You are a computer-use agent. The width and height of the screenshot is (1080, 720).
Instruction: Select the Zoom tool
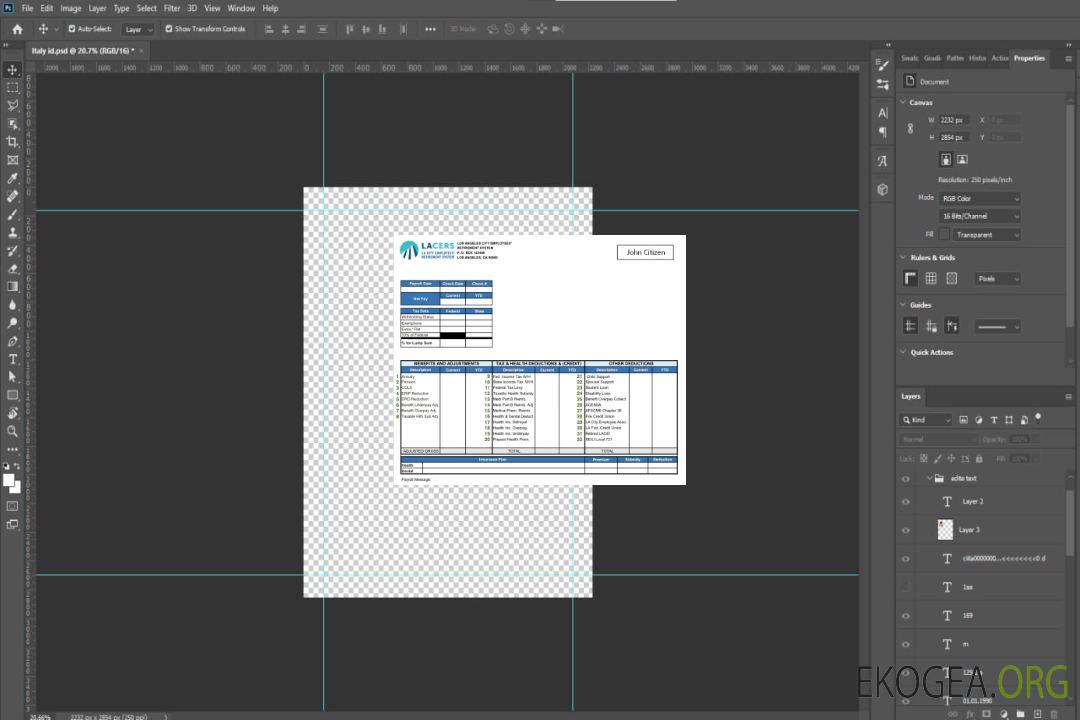pyautogui.click(x=13, y=431)
